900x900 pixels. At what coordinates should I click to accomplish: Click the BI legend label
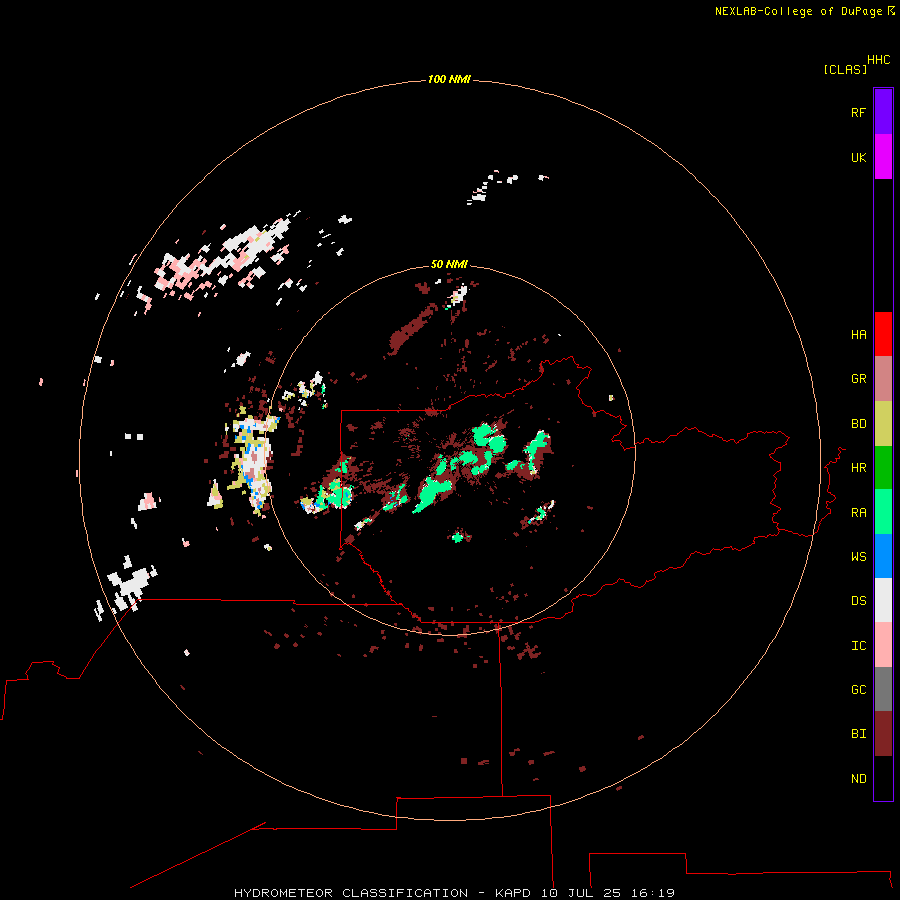[x=858, y=734]
